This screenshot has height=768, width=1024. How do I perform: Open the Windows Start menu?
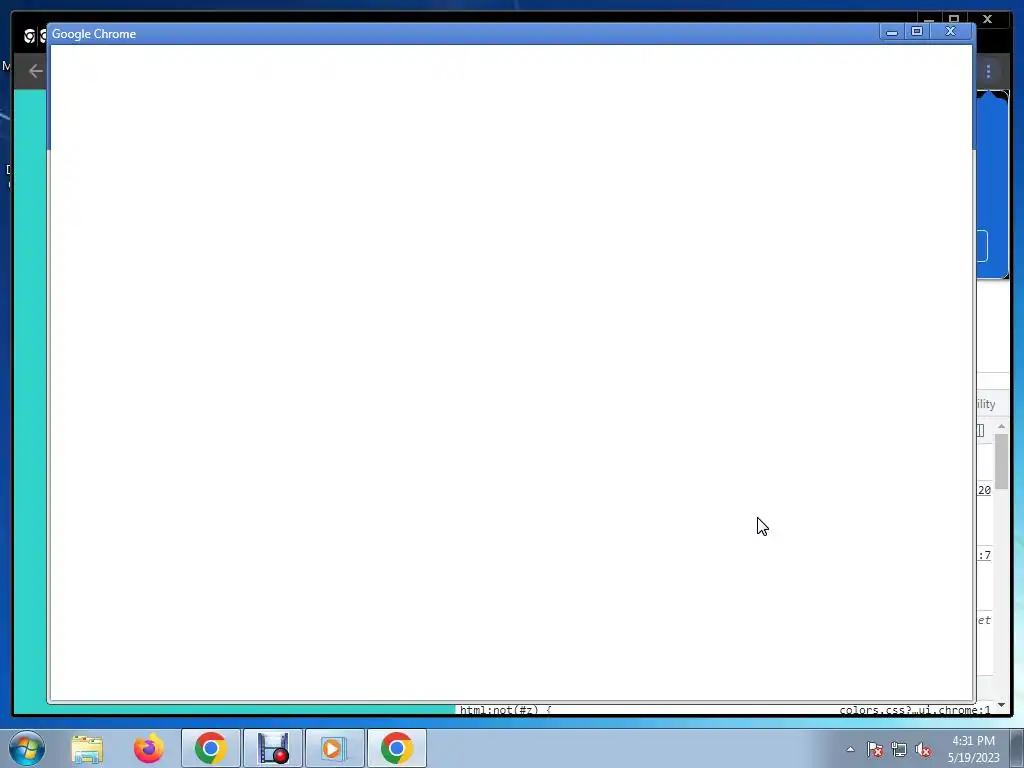coord(27,748)
